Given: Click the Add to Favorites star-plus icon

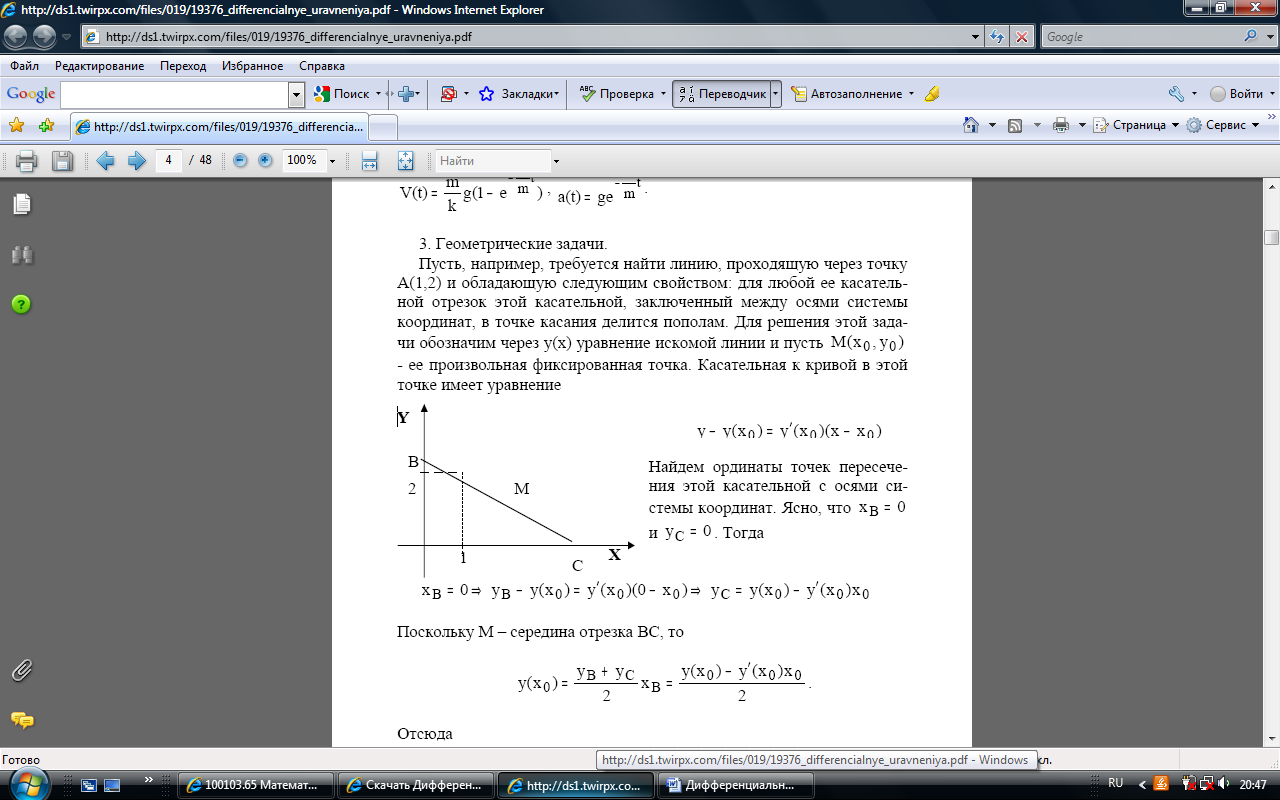Looking at the screenshot, I should point(46,126).
